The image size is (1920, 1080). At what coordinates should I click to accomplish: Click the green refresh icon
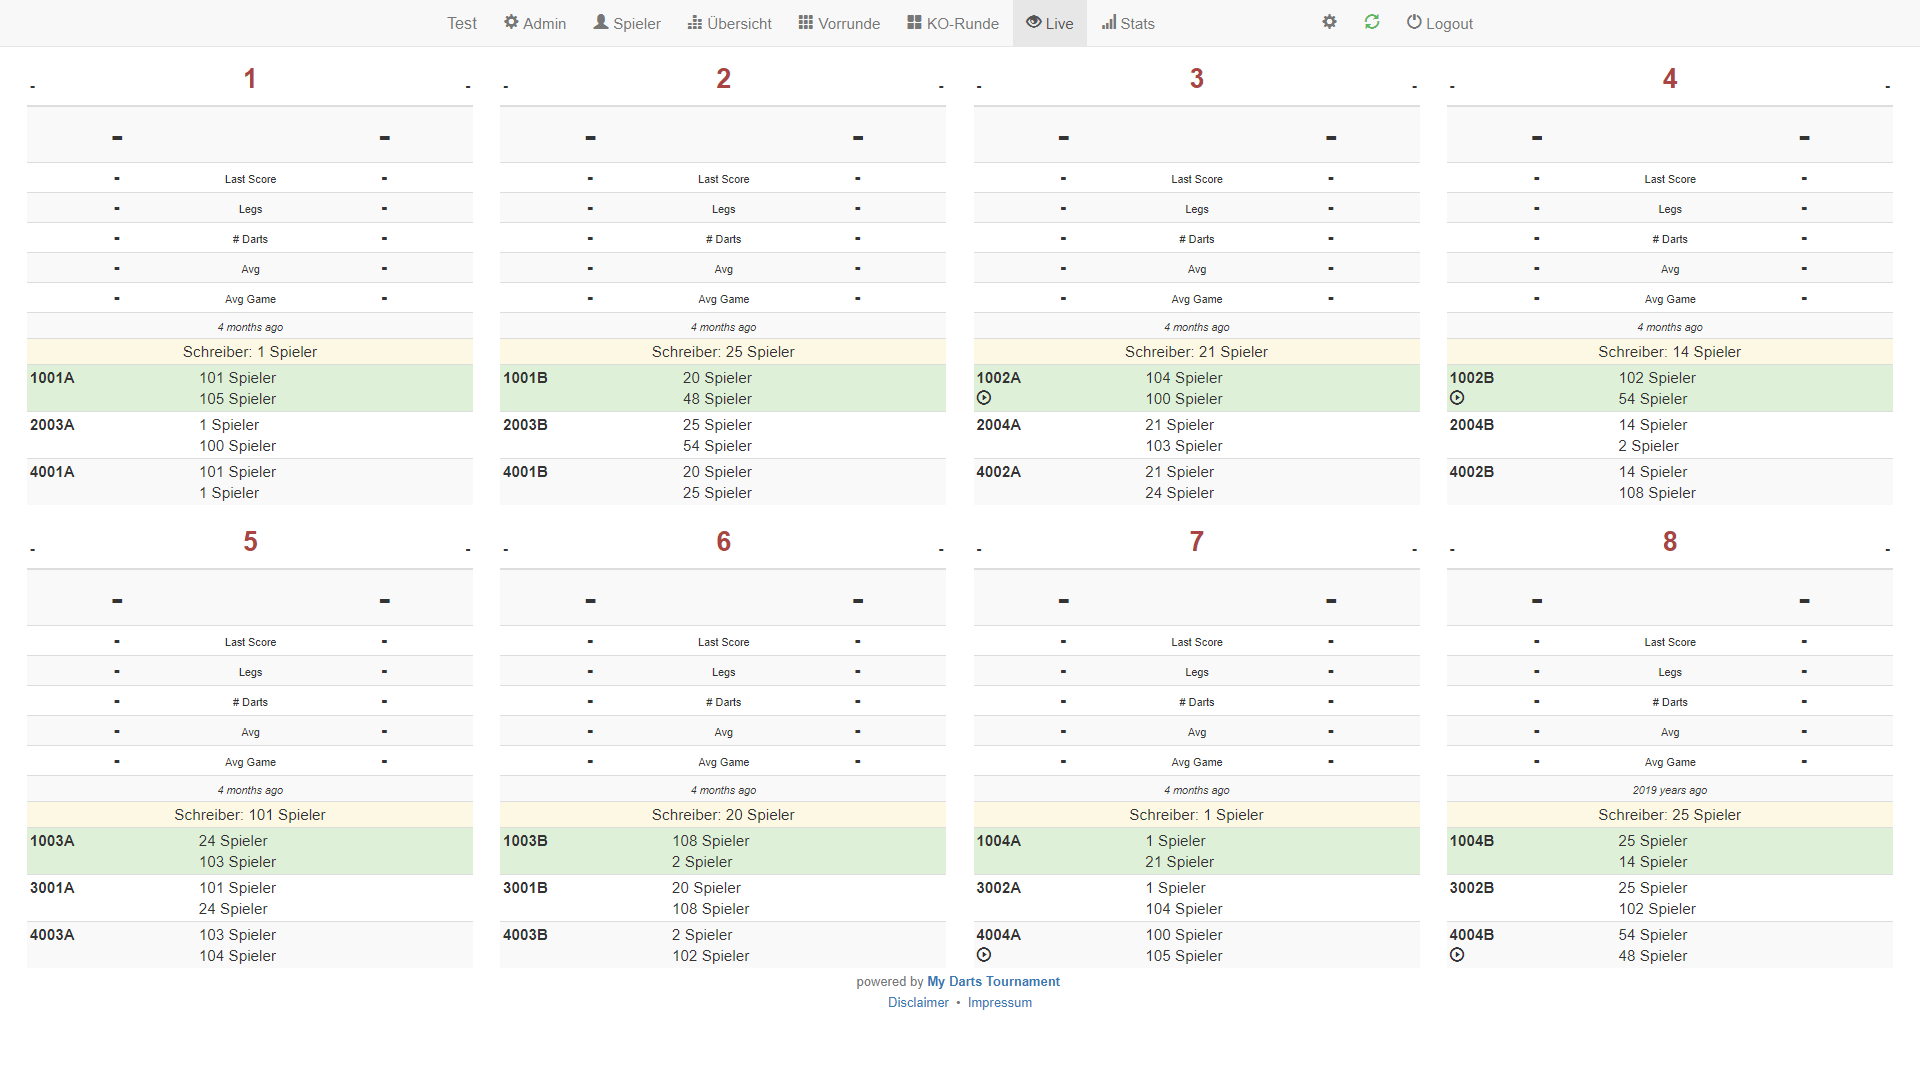click(x=1372, y=22)
